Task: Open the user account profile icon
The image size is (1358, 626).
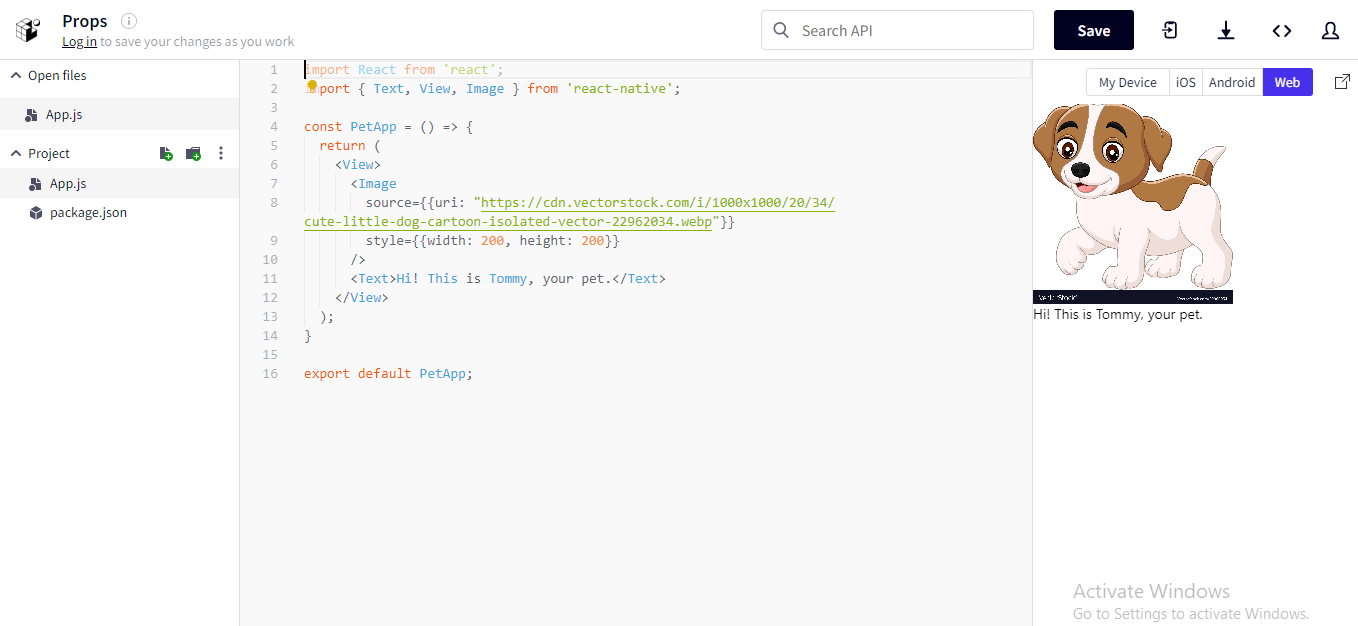Action: click(1330, 31)
